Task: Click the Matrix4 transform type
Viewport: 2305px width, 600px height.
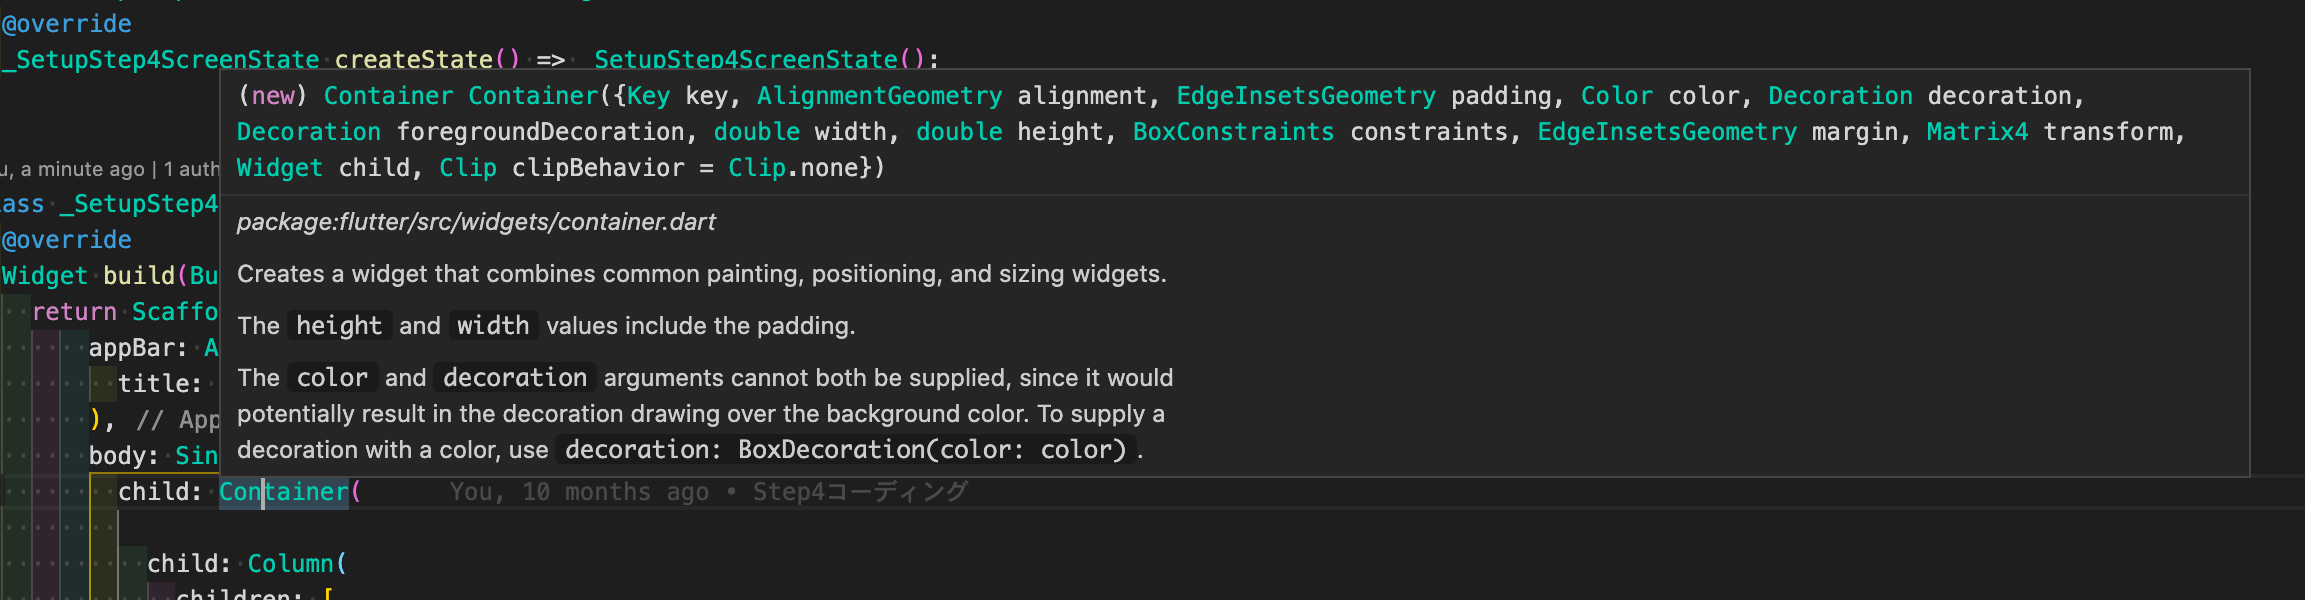Action: (x=1977, y=132)
